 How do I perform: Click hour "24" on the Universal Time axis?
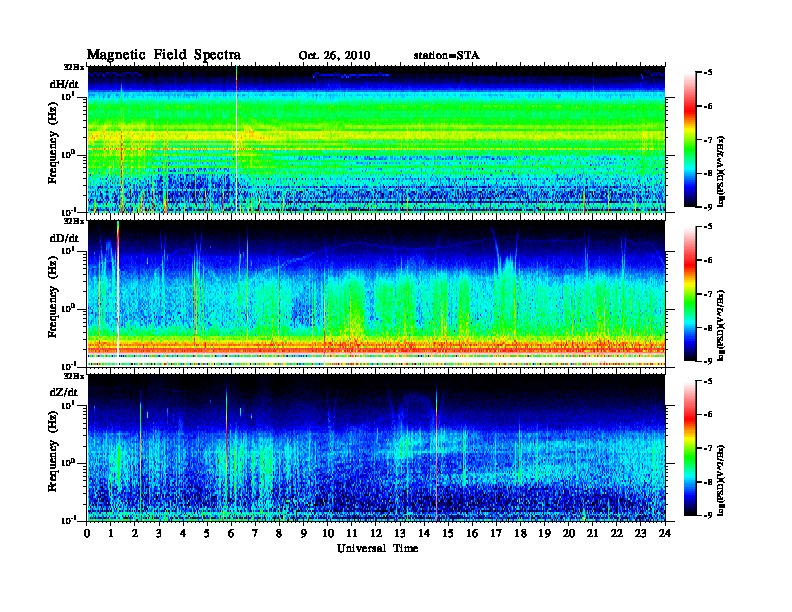pyautogui.click(x=665, y=533)
